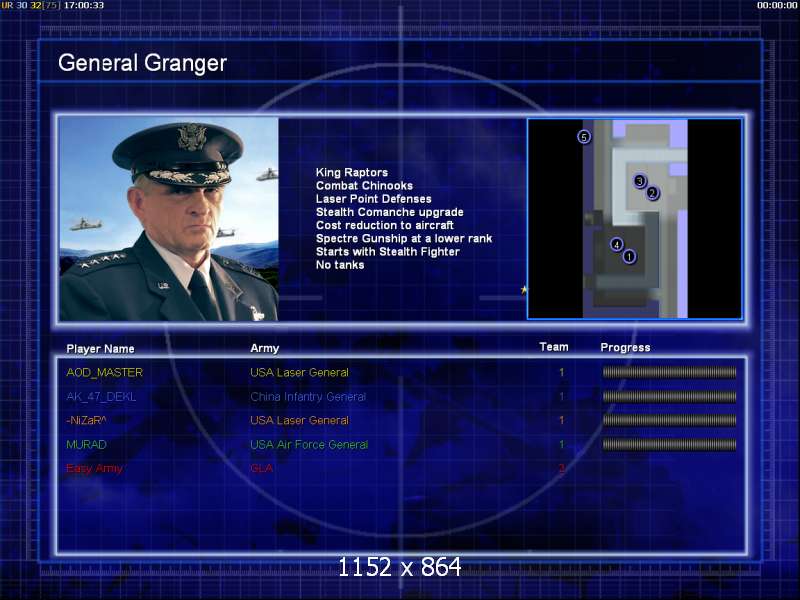Viewport: 800px width, 600px height.
Task: Click Easy Army's team number 2
Action: (x=562, y=468)
